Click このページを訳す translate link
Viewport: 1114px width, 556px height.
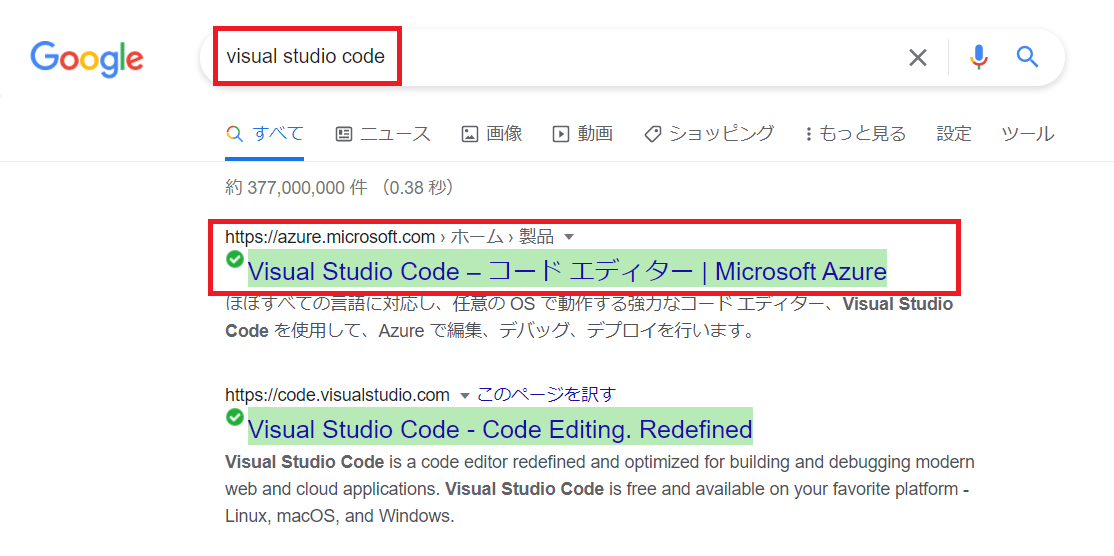tap(546, 395)
